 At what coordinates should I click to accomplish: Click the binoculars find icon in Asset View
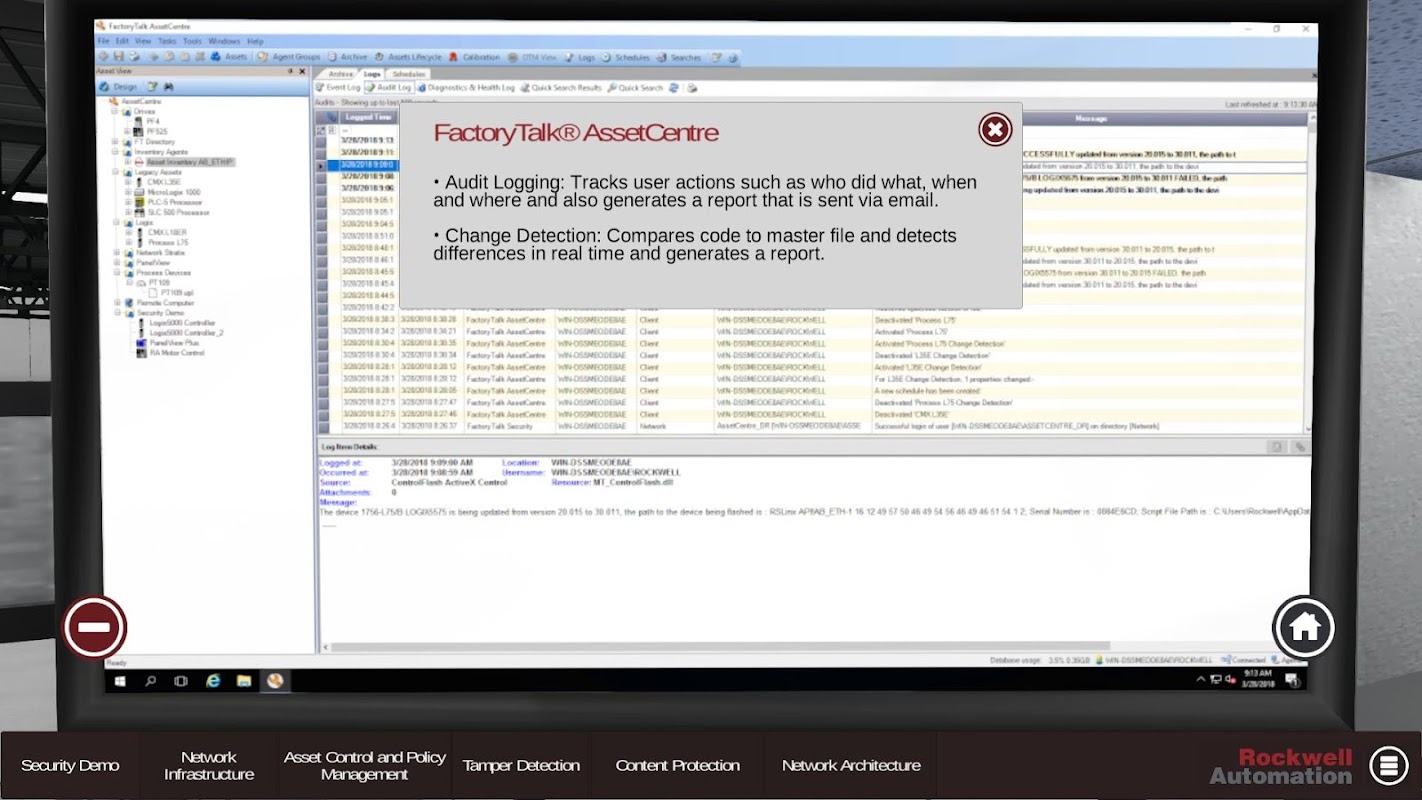click(168, 87)
